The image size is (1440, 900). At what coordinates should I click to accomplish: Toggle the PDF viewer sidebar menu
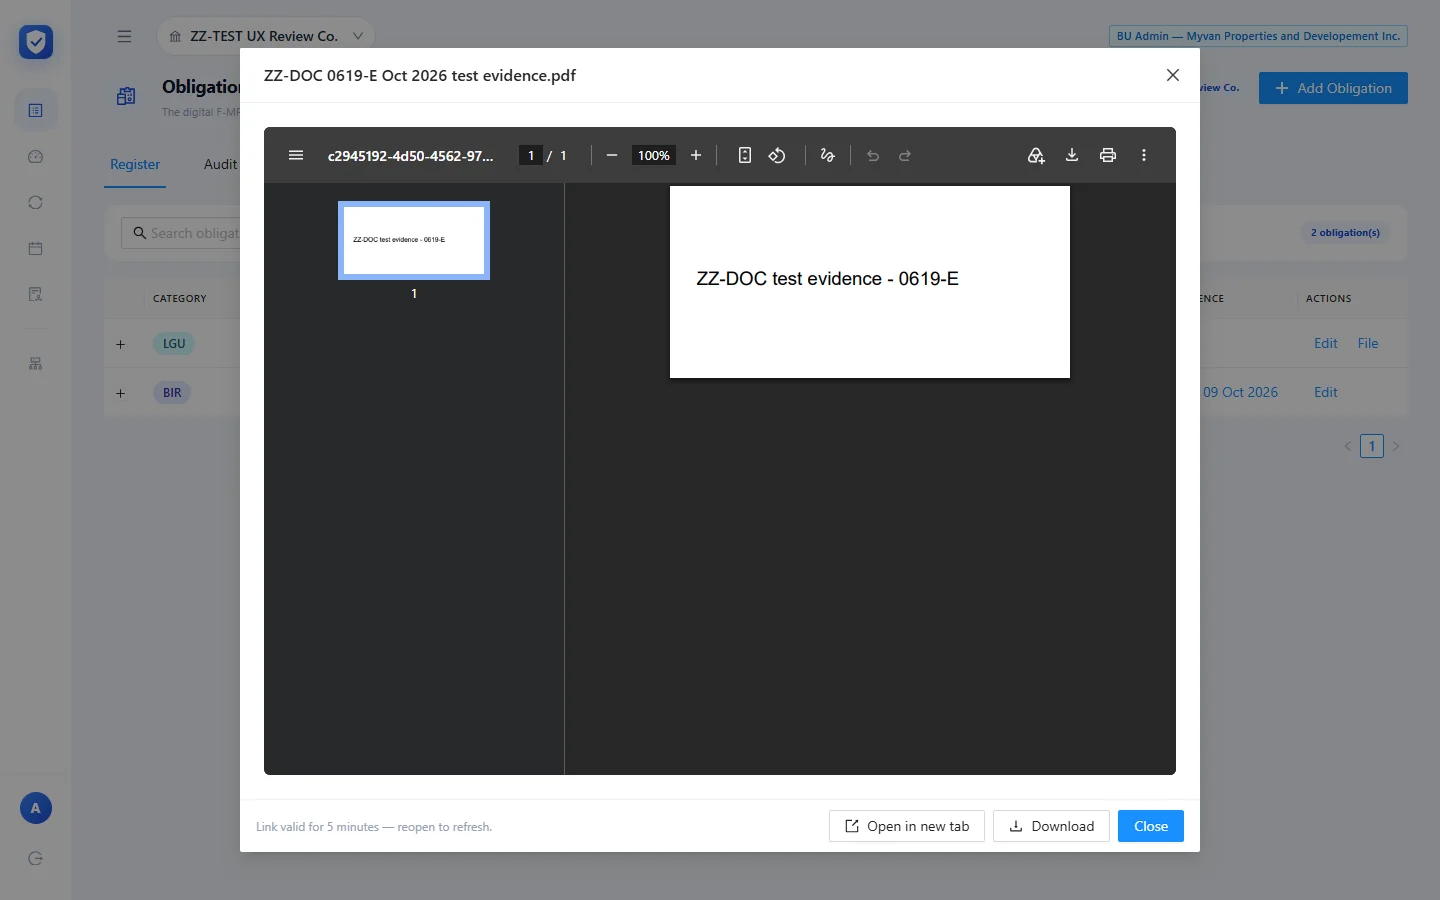pyautogui.click(x=296, y=155)
